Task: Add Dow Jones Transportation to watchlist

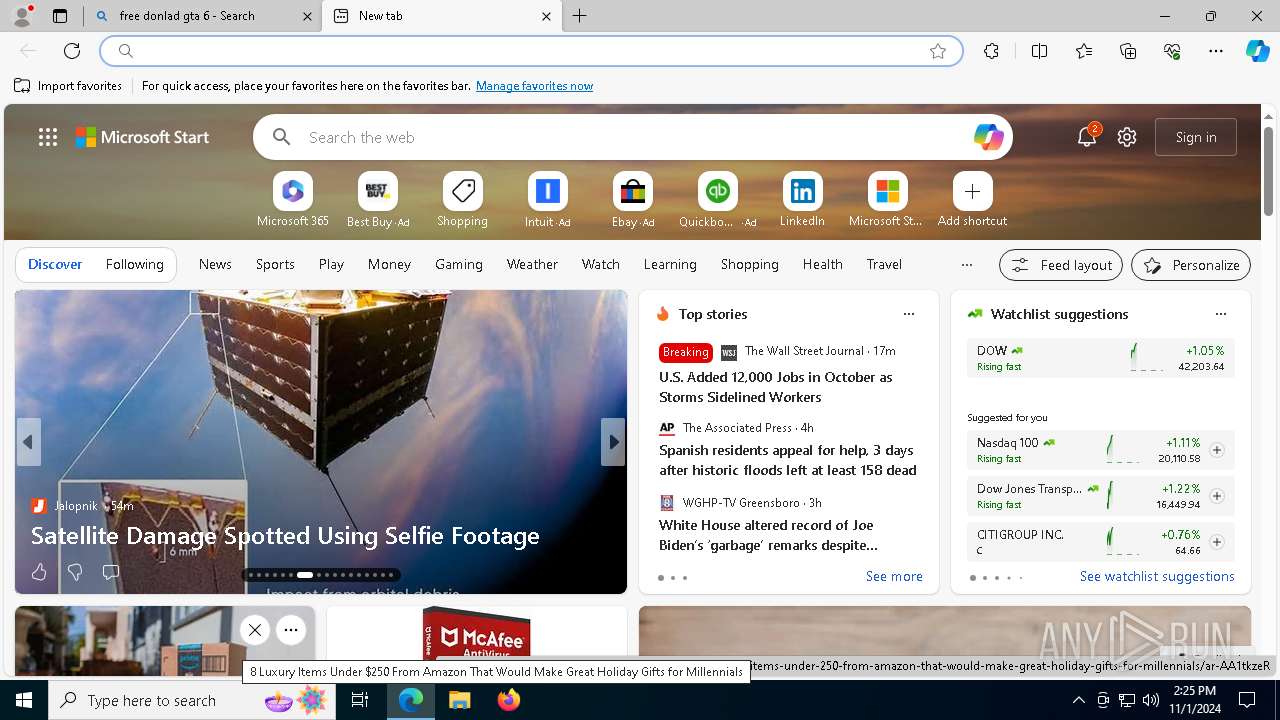Action: 1217,496
